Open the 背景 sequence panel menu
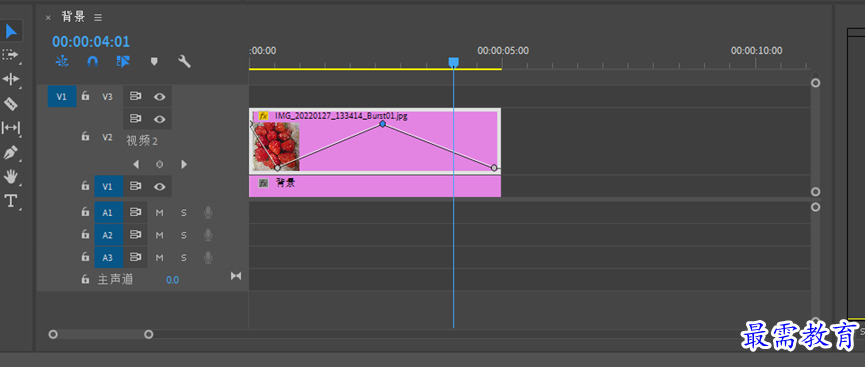865x367 pixels. (x=98, y=18)
